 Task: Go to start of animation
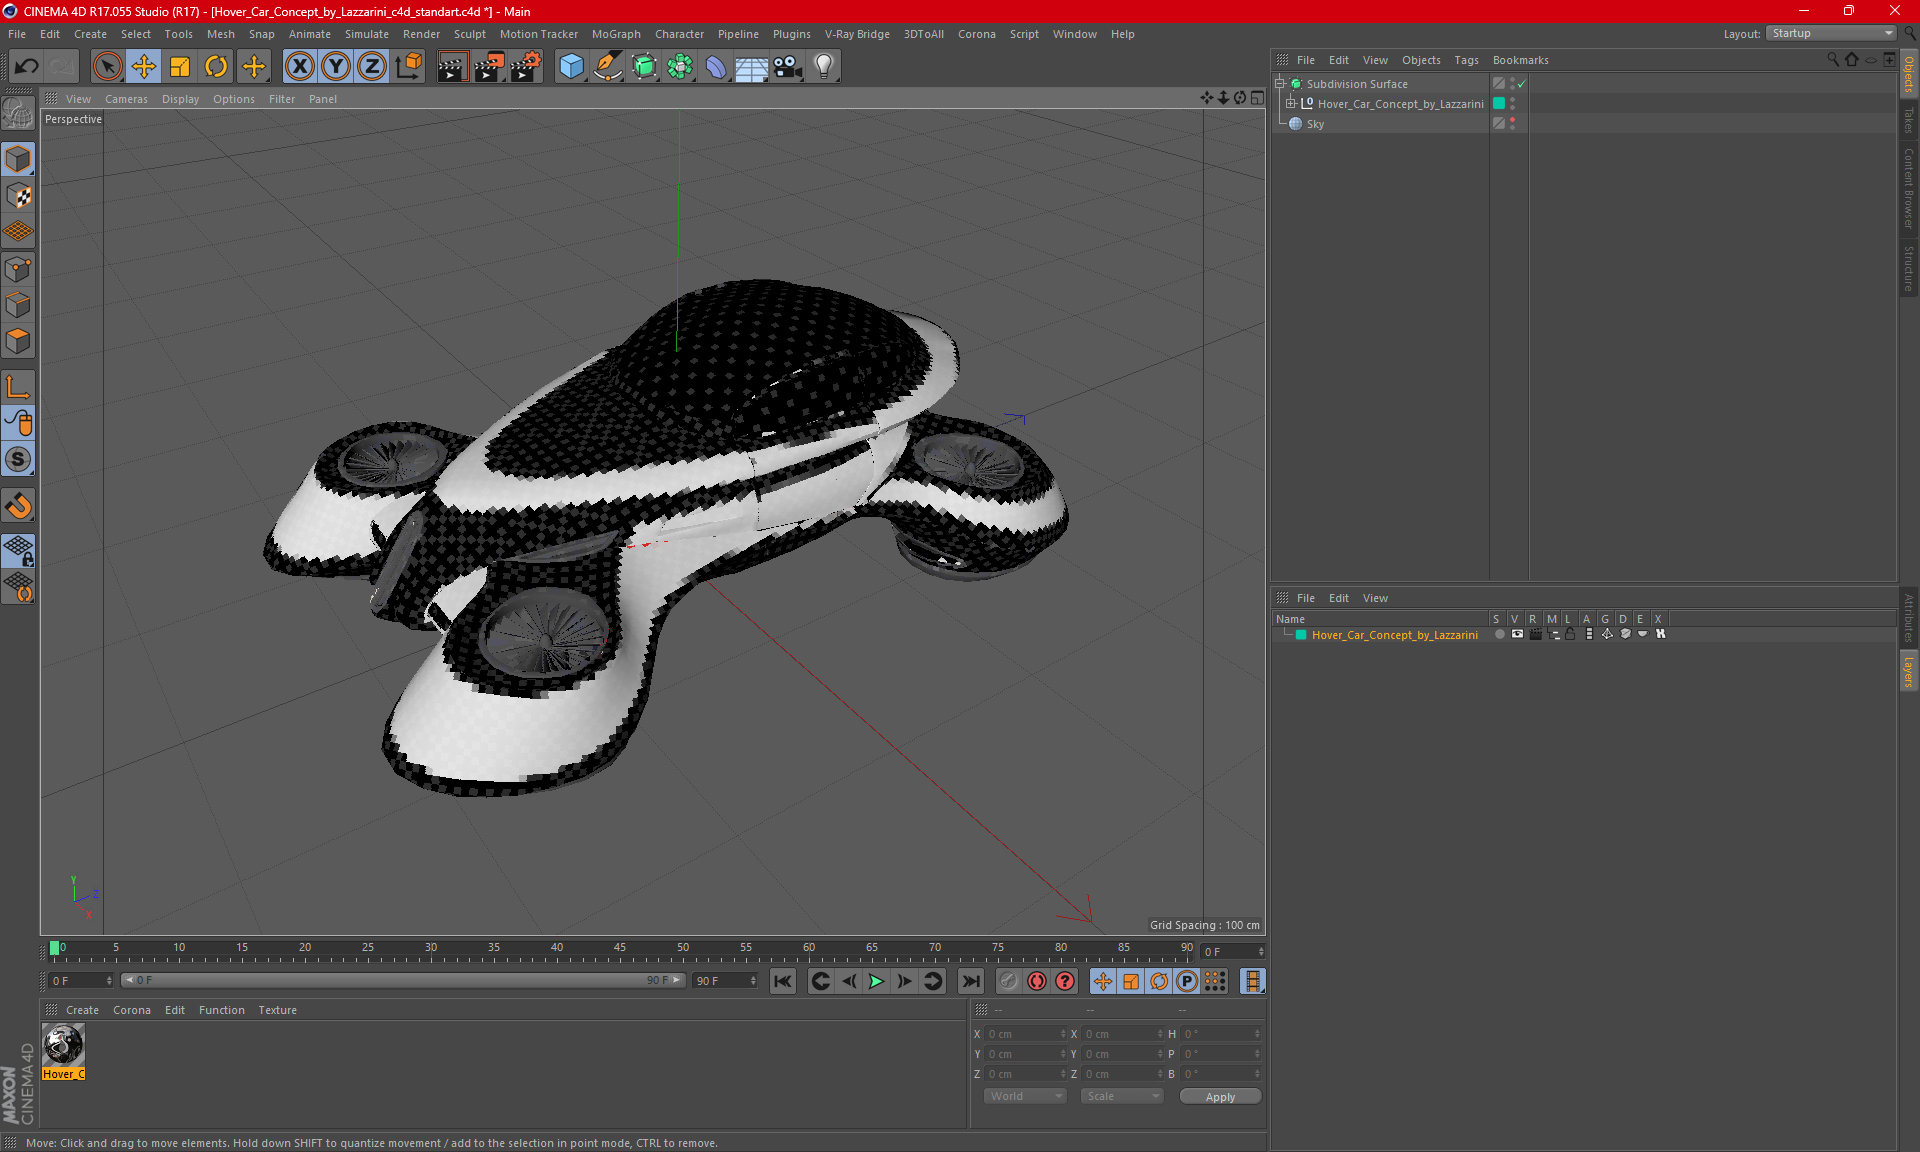coord(783,981)
